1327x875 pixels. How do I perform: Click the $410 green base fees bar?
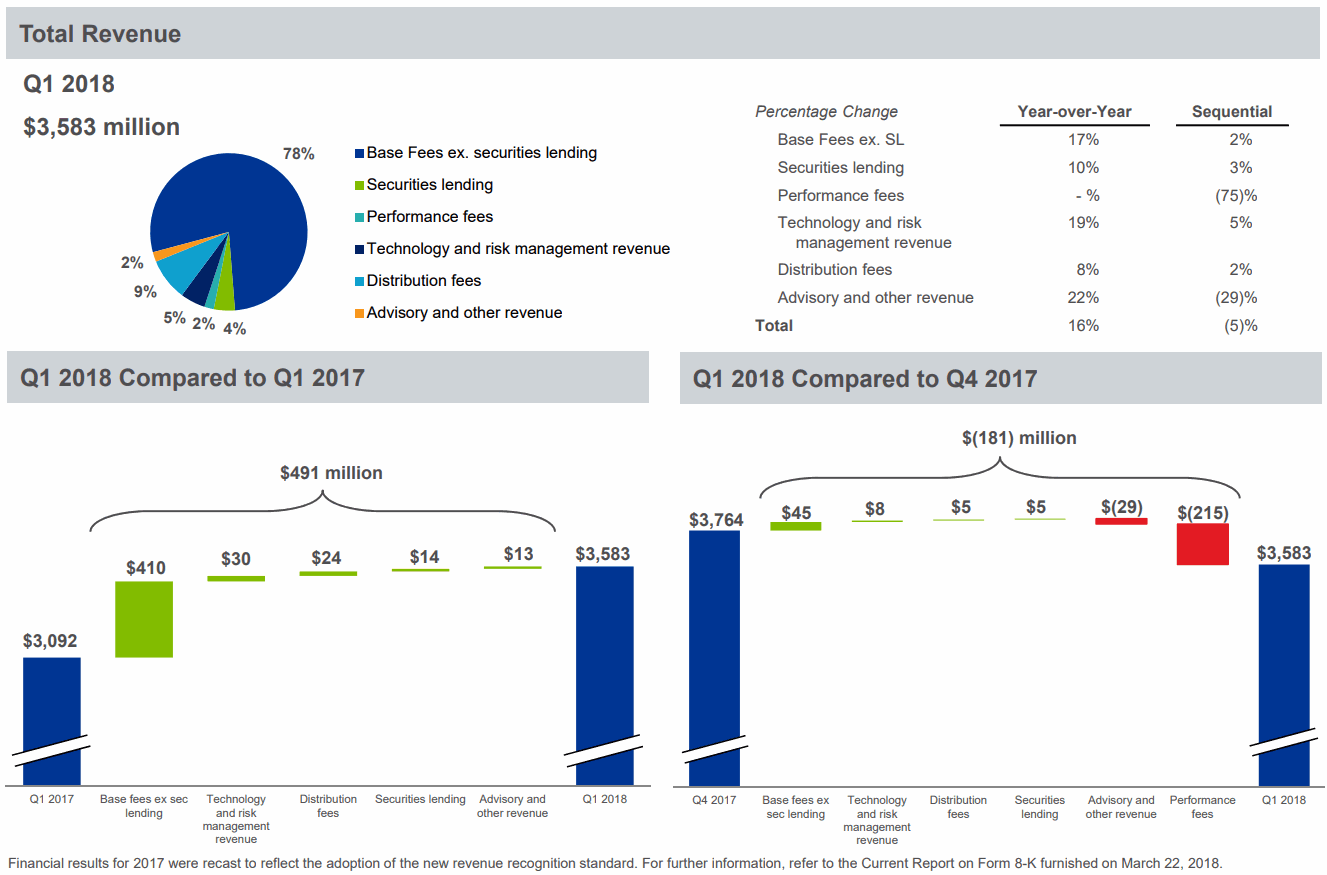click(x=144, y=619)
